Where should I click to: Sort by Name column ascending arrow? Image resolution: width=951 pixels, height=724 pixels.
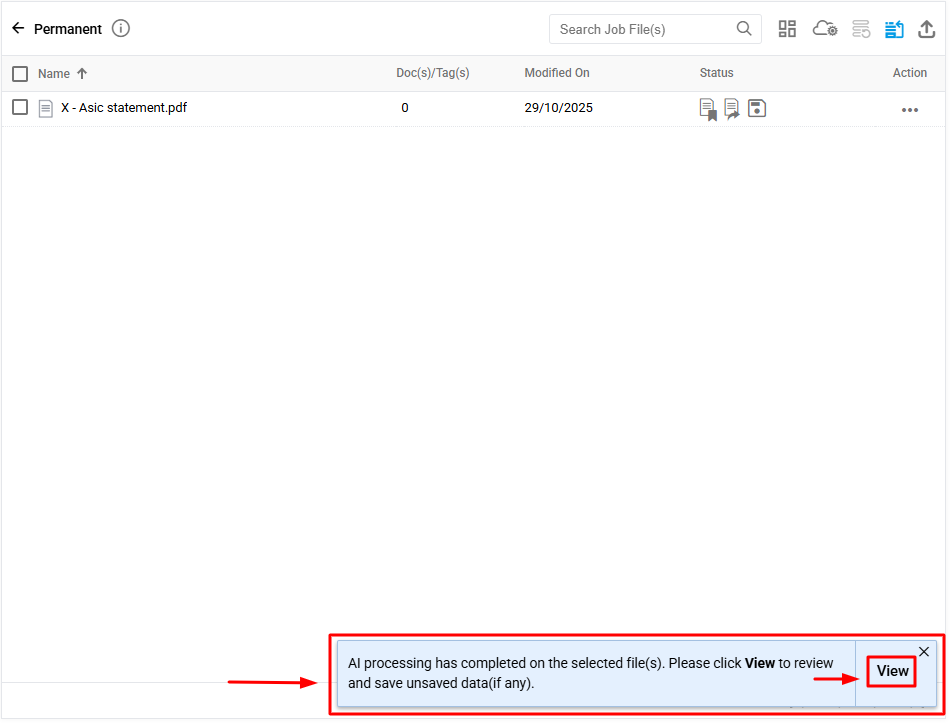[82, 73]
